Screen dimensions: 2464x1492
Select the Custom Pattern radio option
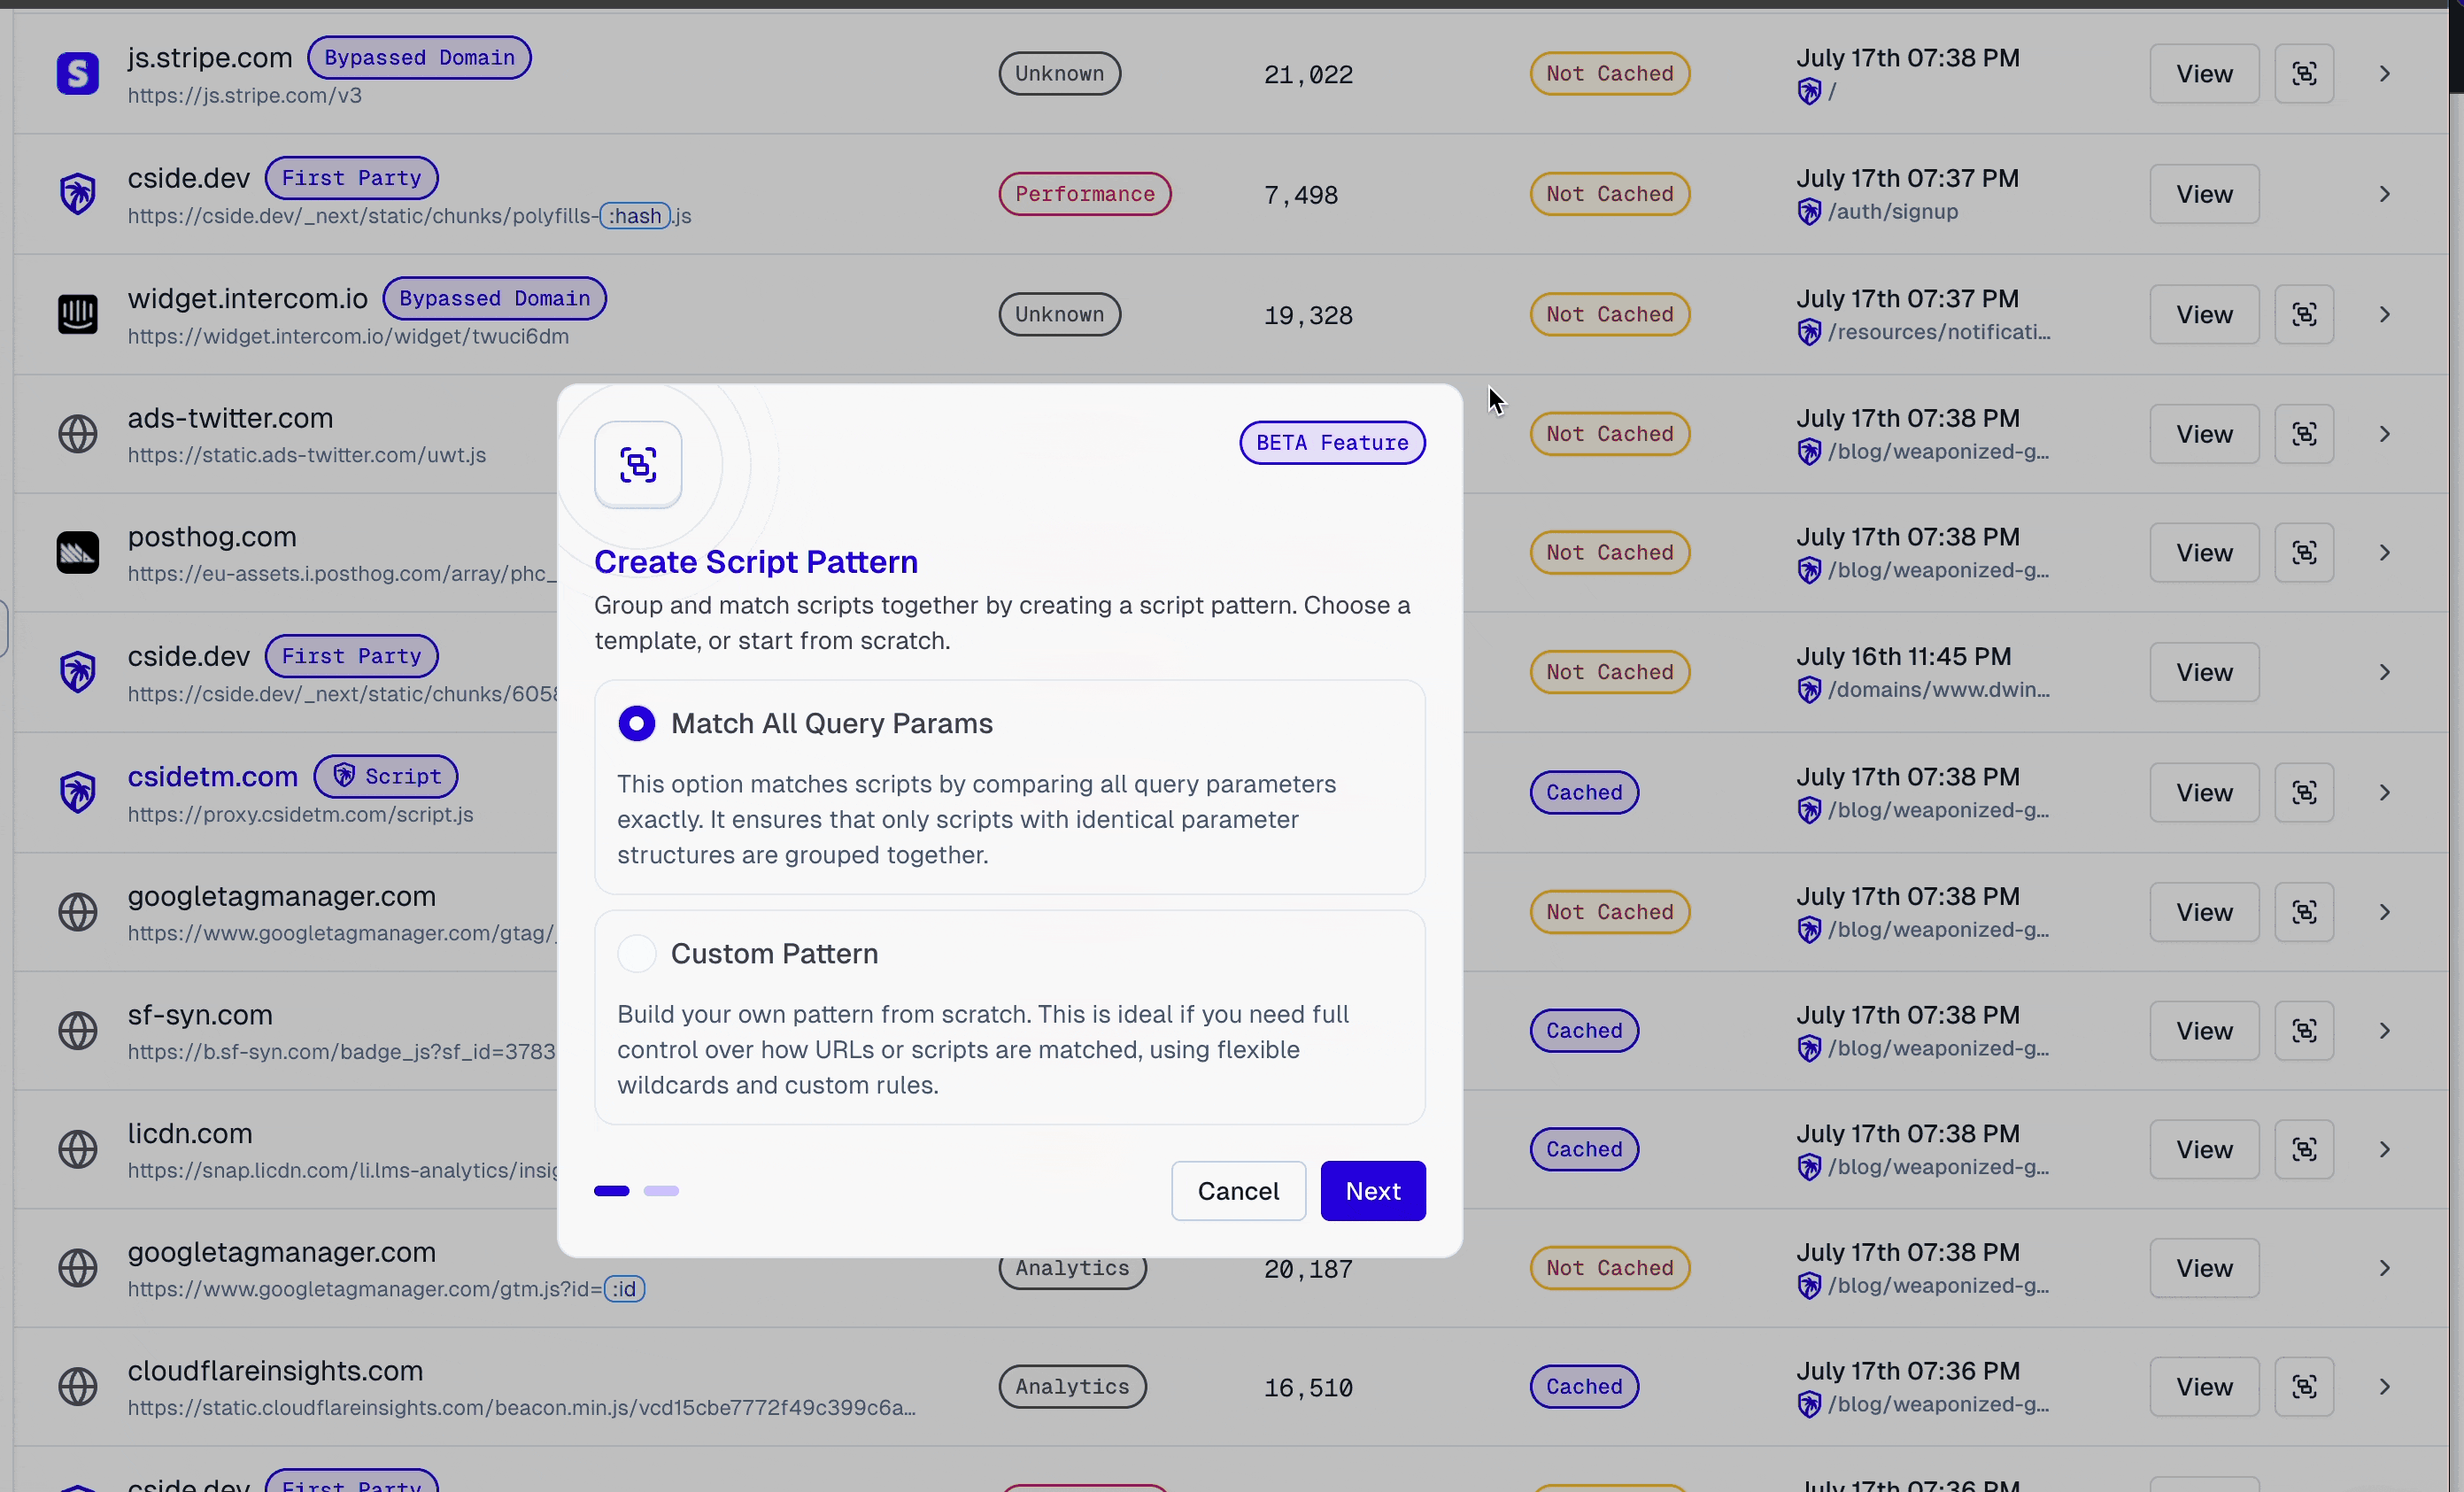tap(636, 953)
